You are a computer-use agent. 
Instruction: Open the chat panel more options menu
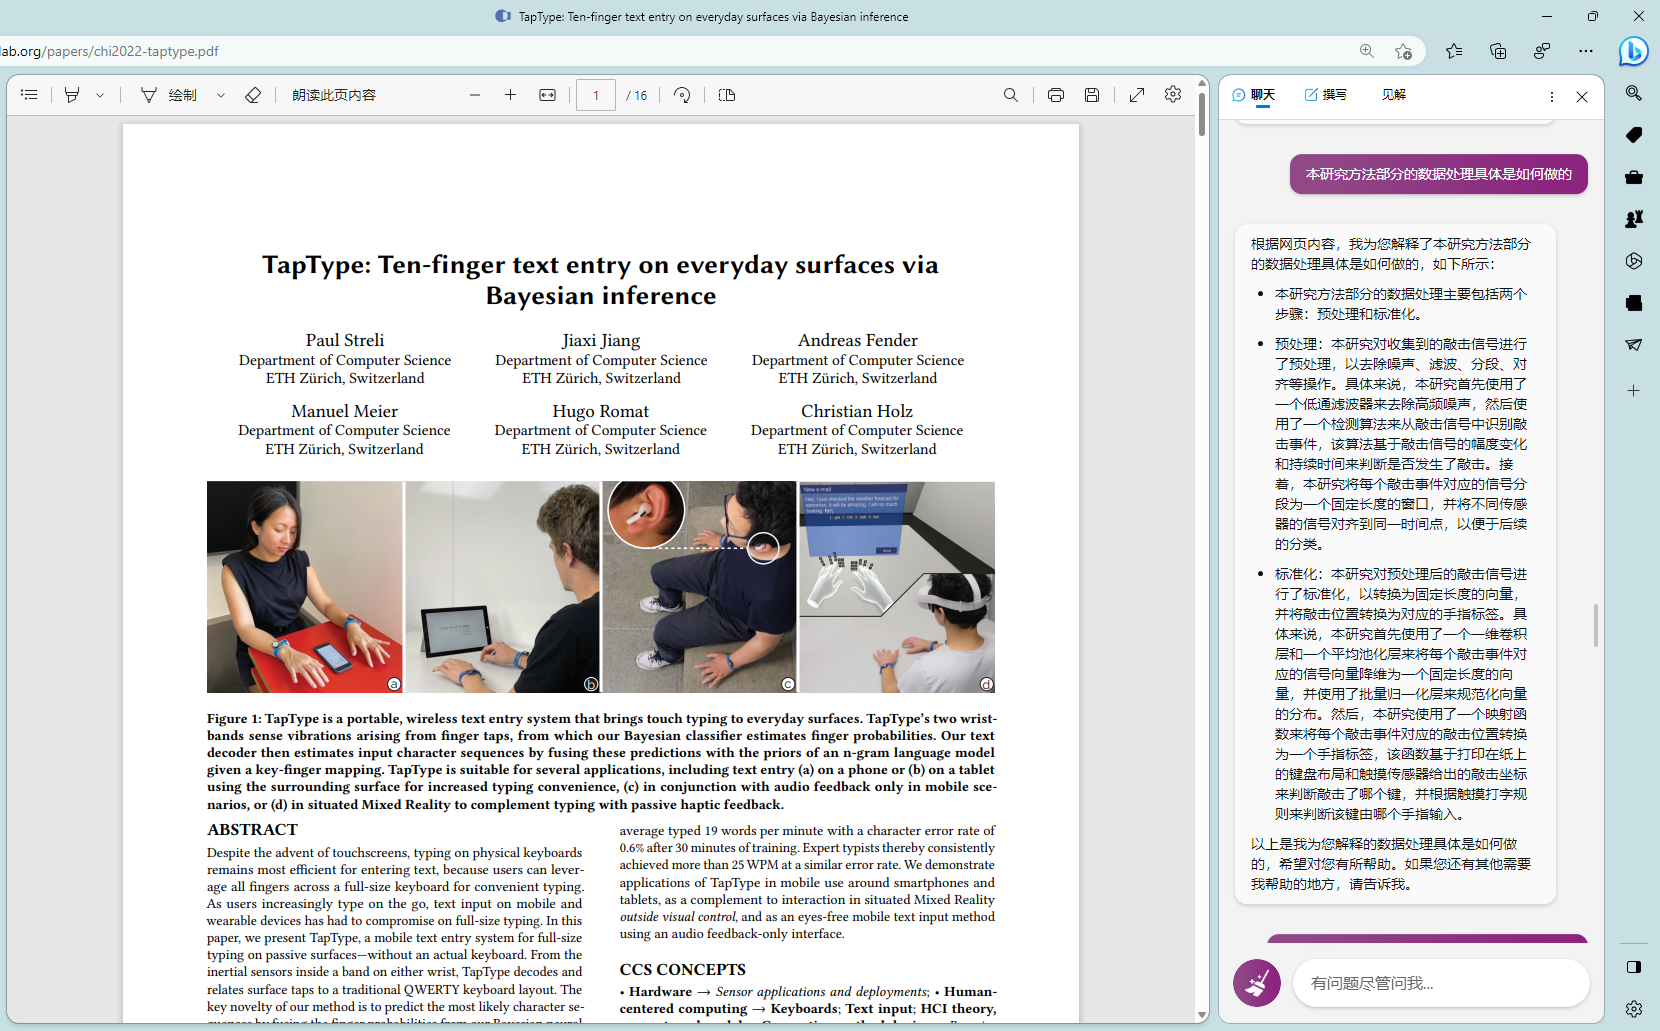click(1551, 97)
